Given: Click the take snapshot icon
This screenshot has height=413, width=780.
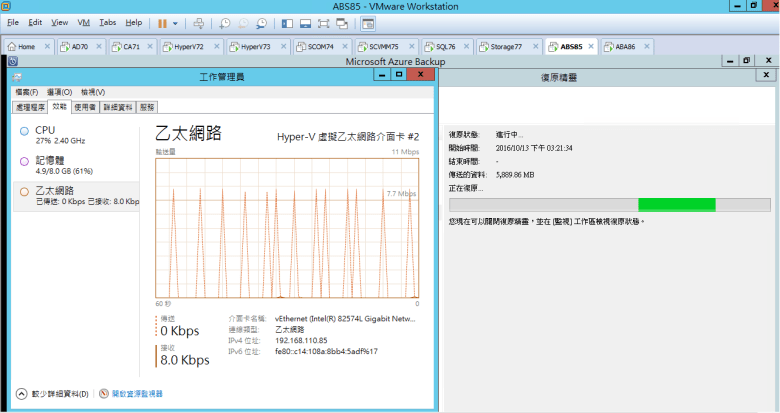Looking at the screenshot, I should pos(225,22).
